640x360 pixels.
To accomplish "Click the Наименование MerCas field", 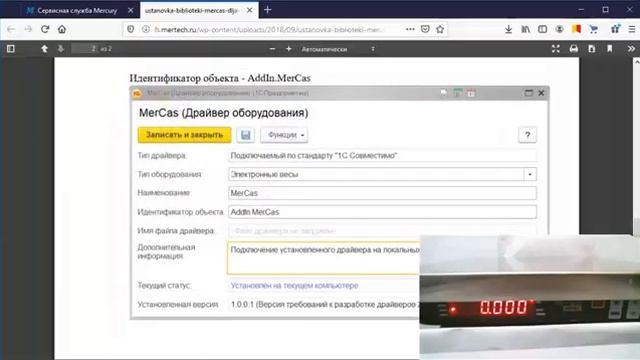I will [382, 193].
